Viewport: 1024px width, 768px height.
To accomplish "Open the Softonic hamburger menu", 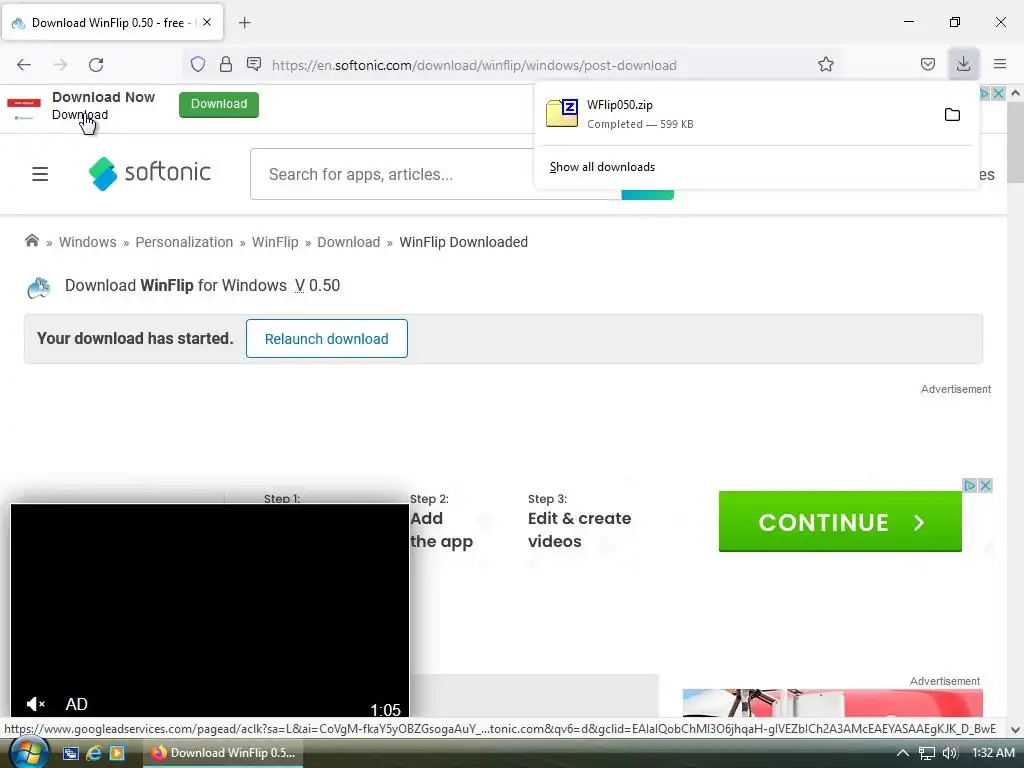I will click(x=40, y=174).
